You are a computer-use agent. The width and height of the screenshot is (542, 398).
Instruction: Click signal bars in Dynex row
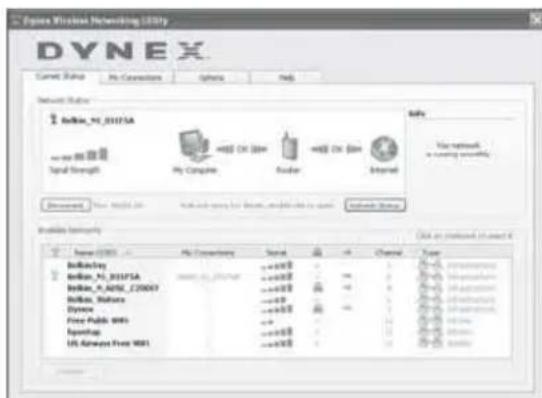pos(277,309)
